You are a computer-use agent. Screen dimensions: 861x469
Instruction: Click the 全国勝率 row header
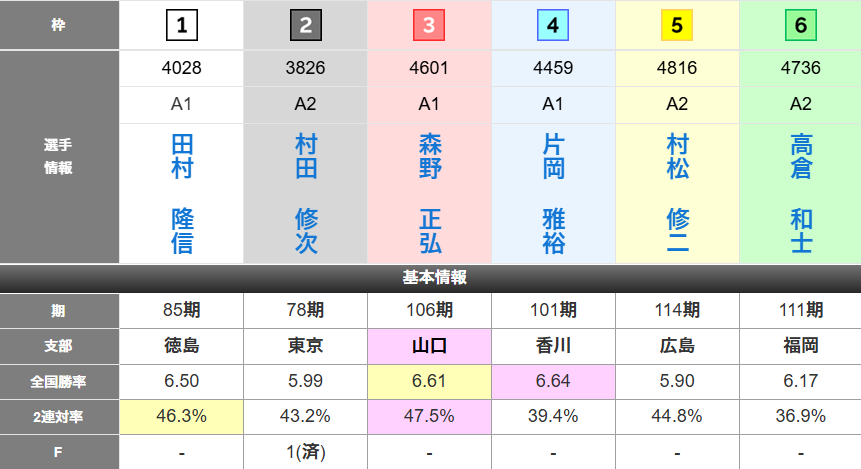tap(59, 381)
